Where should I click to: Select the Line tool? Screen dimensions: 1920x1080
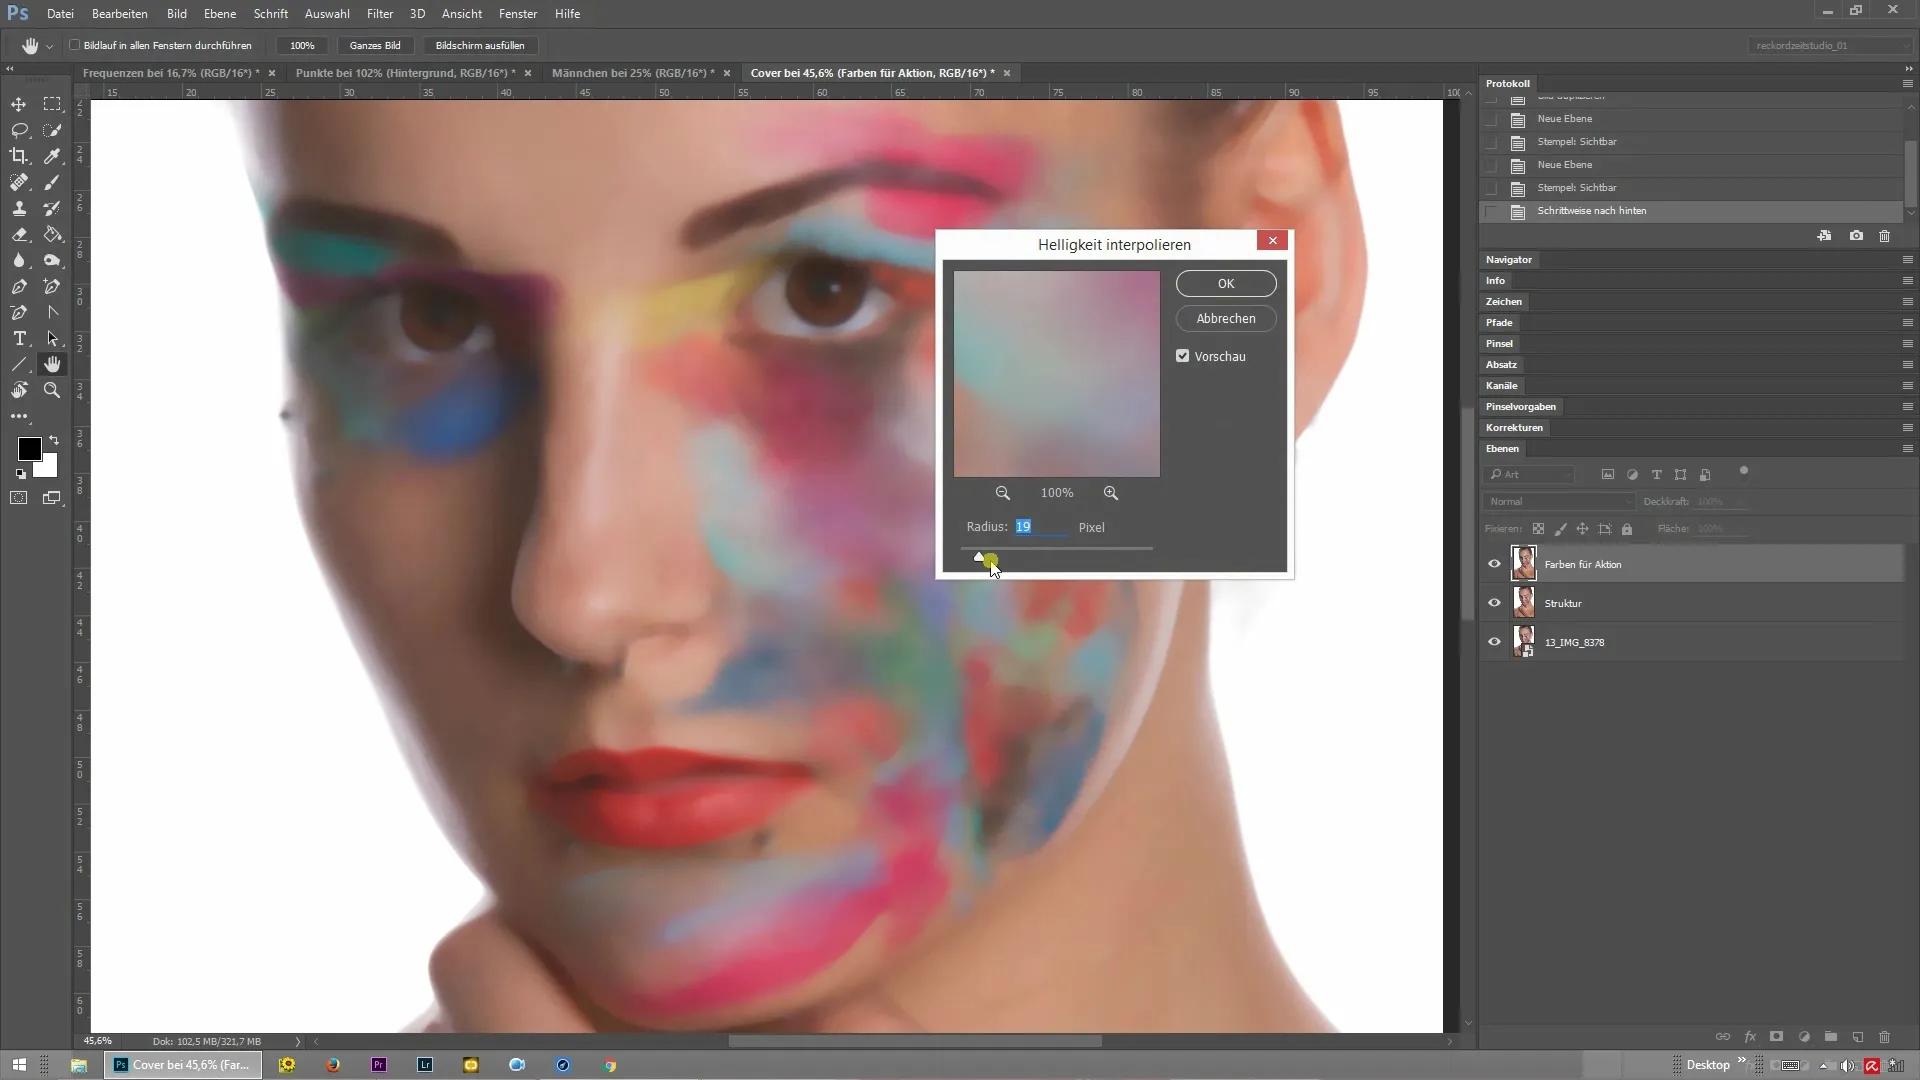[19, 364]
